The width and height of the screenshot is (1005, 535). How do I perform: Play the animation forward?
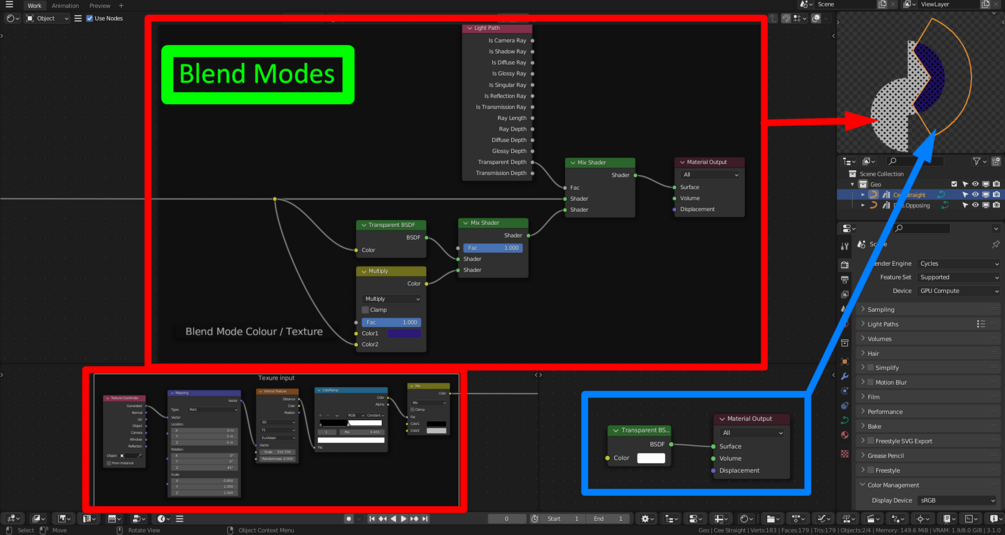point(403,519)
